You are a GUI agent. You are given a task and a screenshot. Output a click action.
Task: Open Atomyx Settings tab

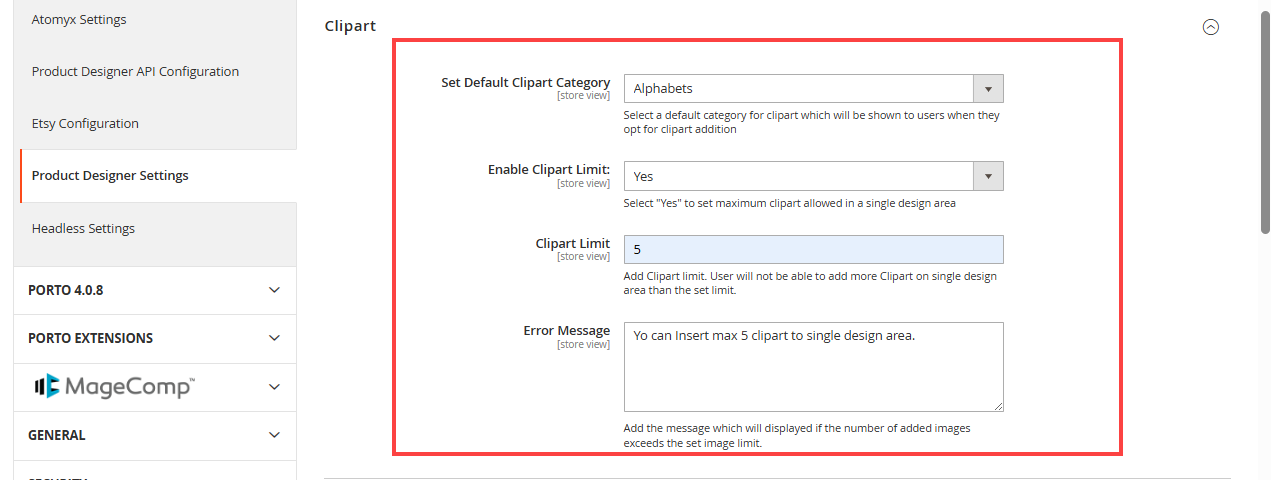pyautogui.click(x=79, y=20)
